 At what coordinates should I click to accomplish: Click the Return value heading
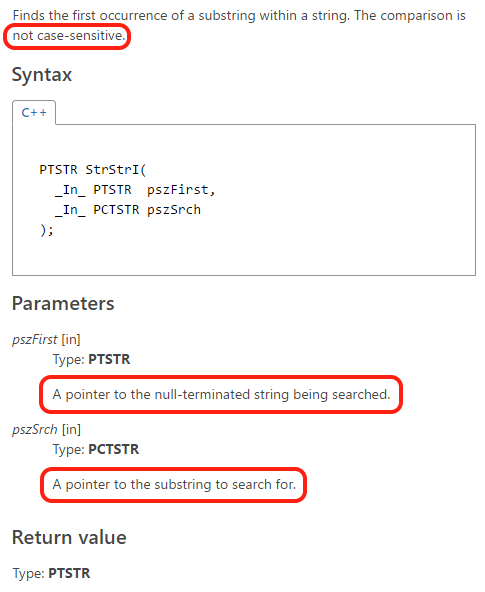coord(69,537)
